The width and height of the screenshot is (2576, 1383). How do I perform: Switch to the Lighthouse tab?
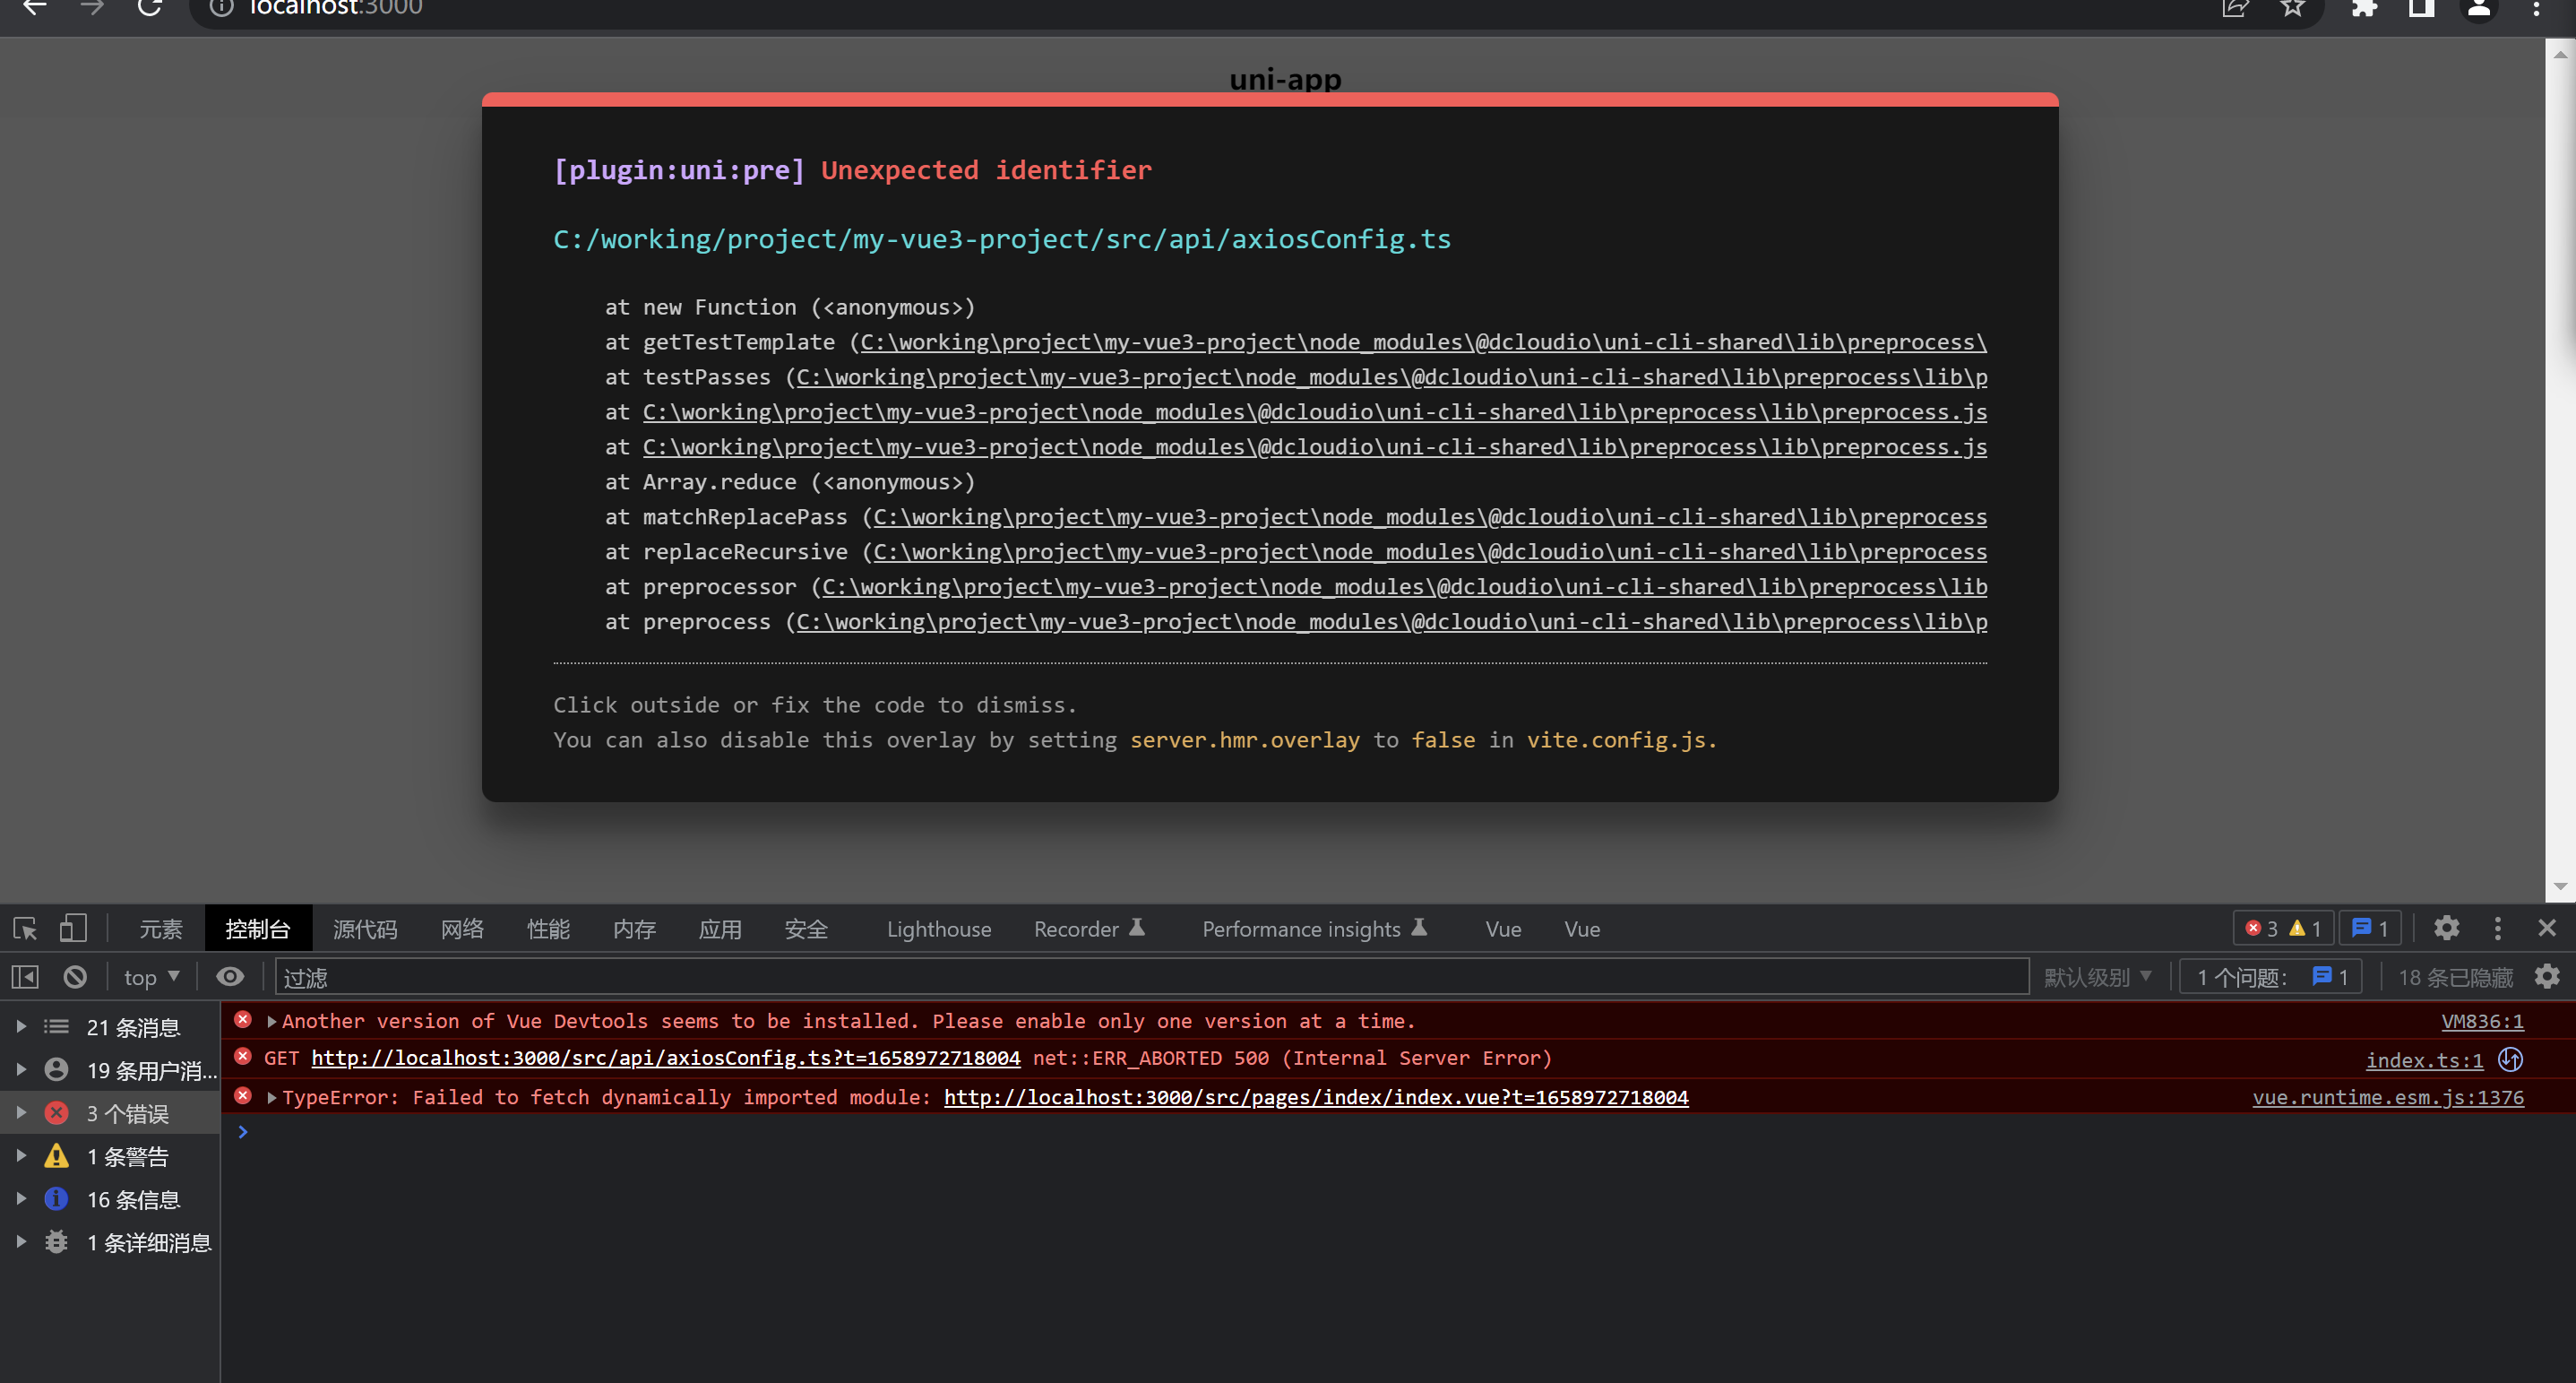coord(938,929)
